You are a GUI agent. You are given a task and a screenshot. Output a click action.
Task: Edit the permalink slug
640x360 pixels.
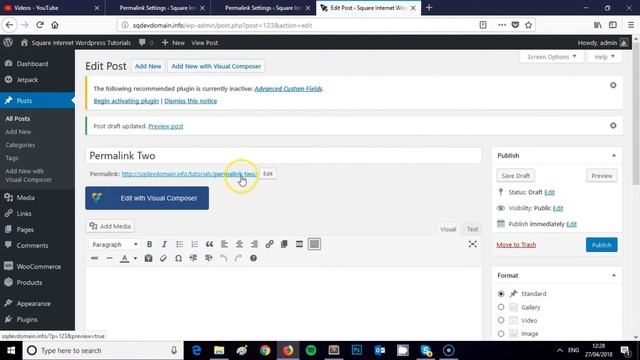pyautogui.click(x=268, y=173)
